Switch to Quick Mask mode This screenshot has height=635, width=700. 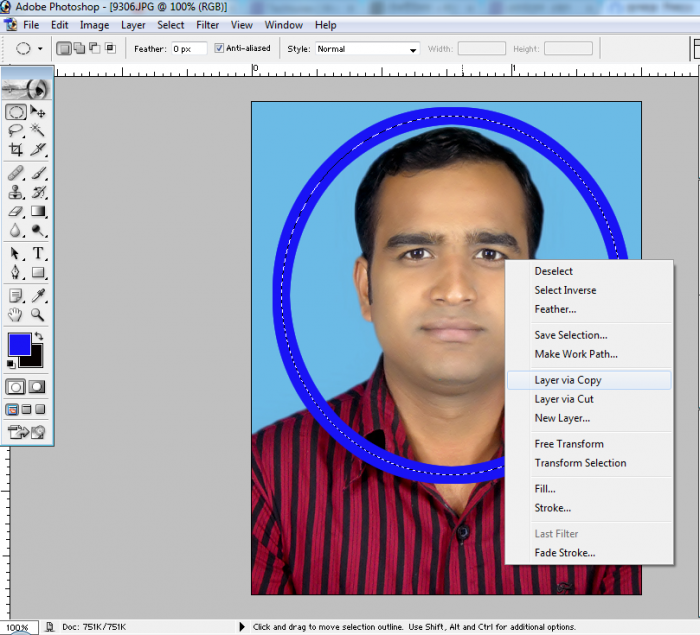point(37,386)
